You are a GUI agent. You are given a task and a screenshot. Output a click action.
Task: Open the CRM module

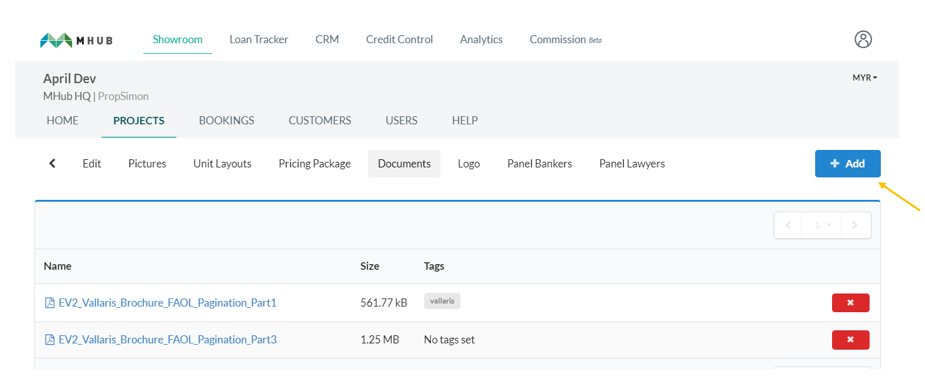[x=327, y=40]
